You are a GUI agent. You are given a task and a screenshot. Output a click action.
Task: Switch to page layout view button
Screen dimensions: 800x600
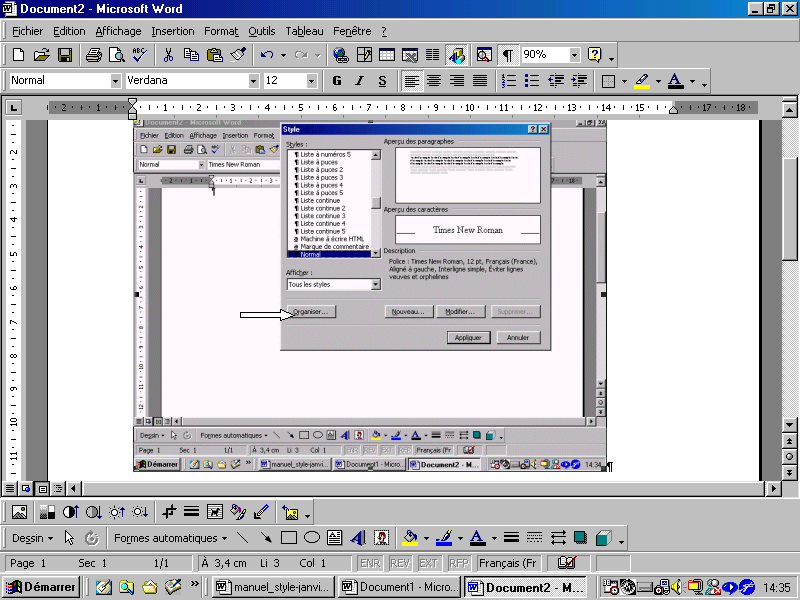click(x=43, y=489)
